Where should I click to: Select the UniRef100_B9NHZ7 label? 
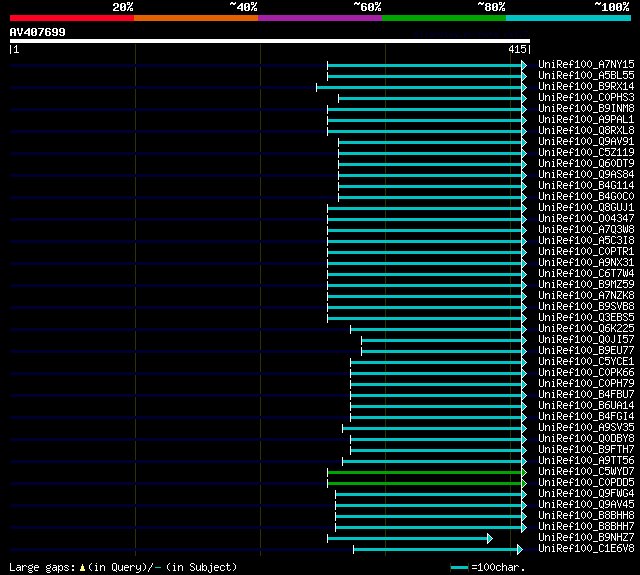point(586,538)
